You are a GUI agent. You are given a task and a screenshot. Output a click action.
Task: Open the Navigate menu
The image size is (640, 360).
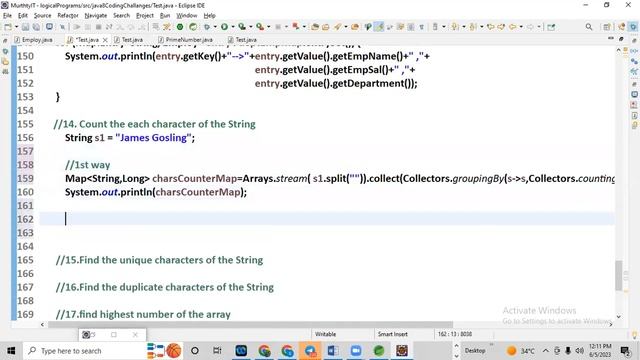[x=96, y=16]
